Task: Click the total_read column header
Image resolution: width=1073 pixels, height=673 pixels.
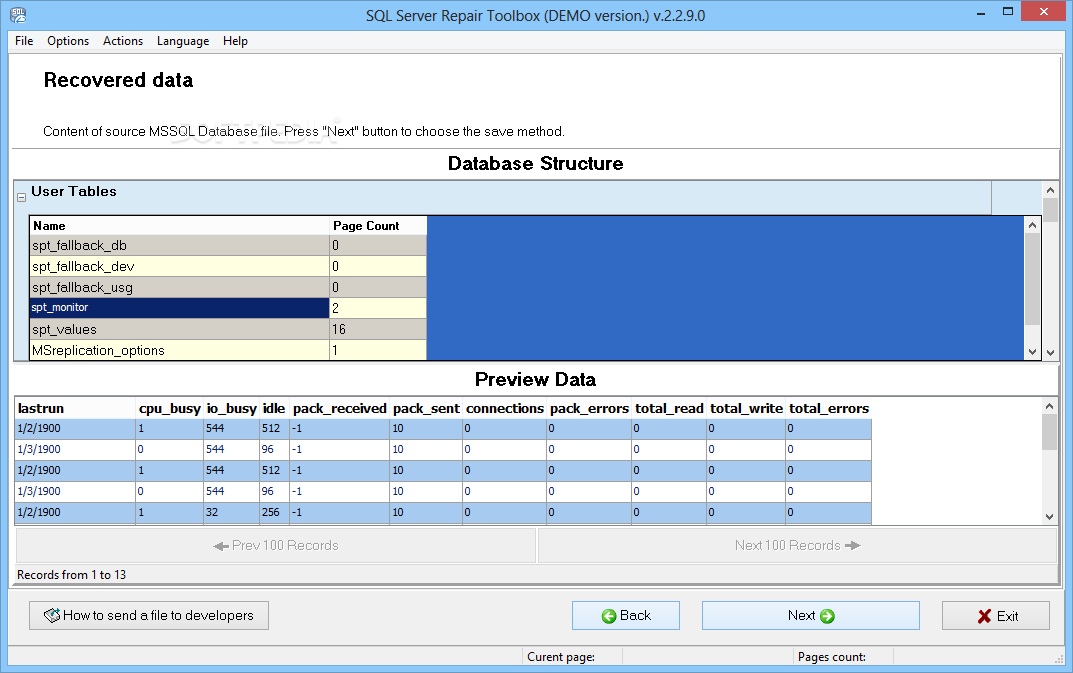Action: [669, 409]
